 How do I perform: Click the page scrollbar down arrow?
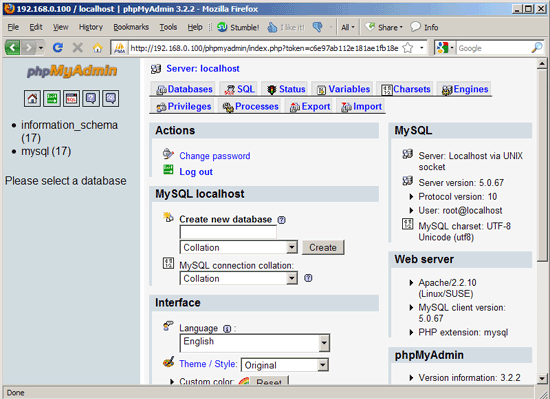click(542, 378)
